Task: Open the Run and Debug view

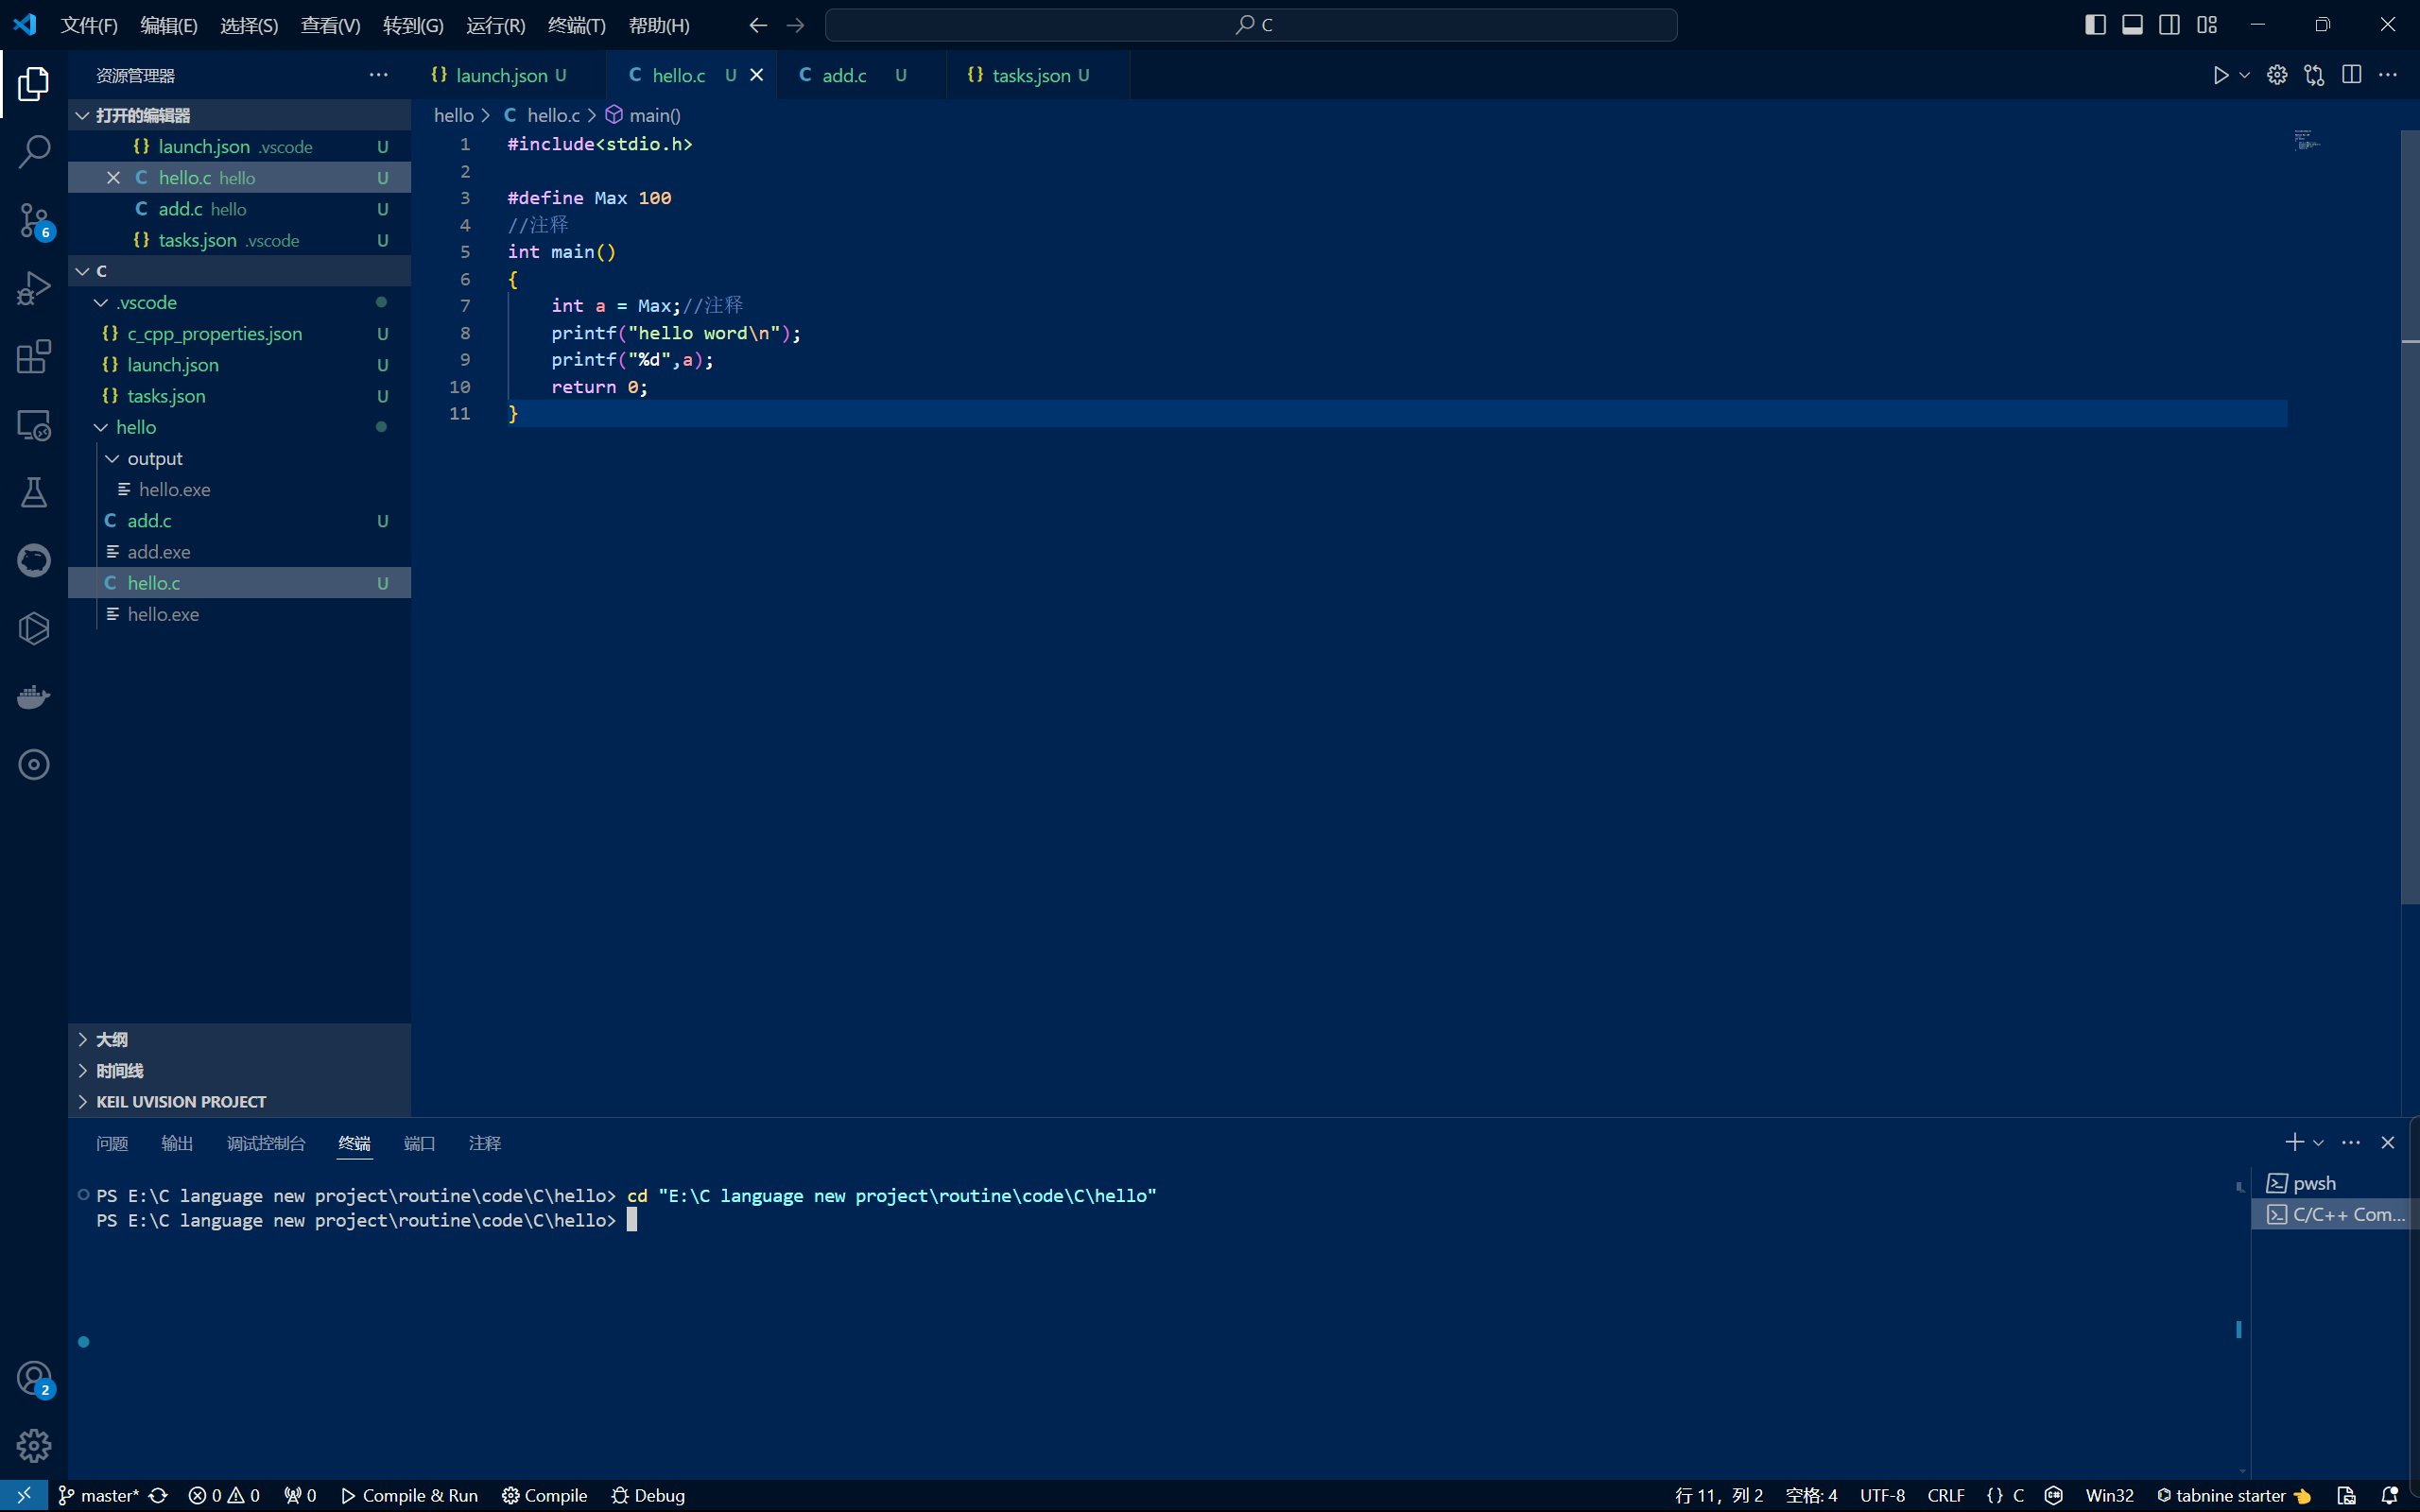Action: point(33,288)
